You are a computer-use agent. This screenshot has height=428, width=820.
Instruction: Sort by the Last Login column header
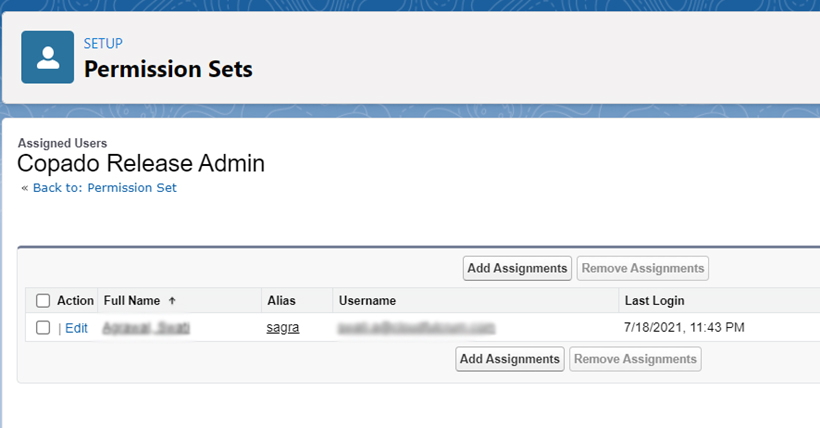click(654, 300)
